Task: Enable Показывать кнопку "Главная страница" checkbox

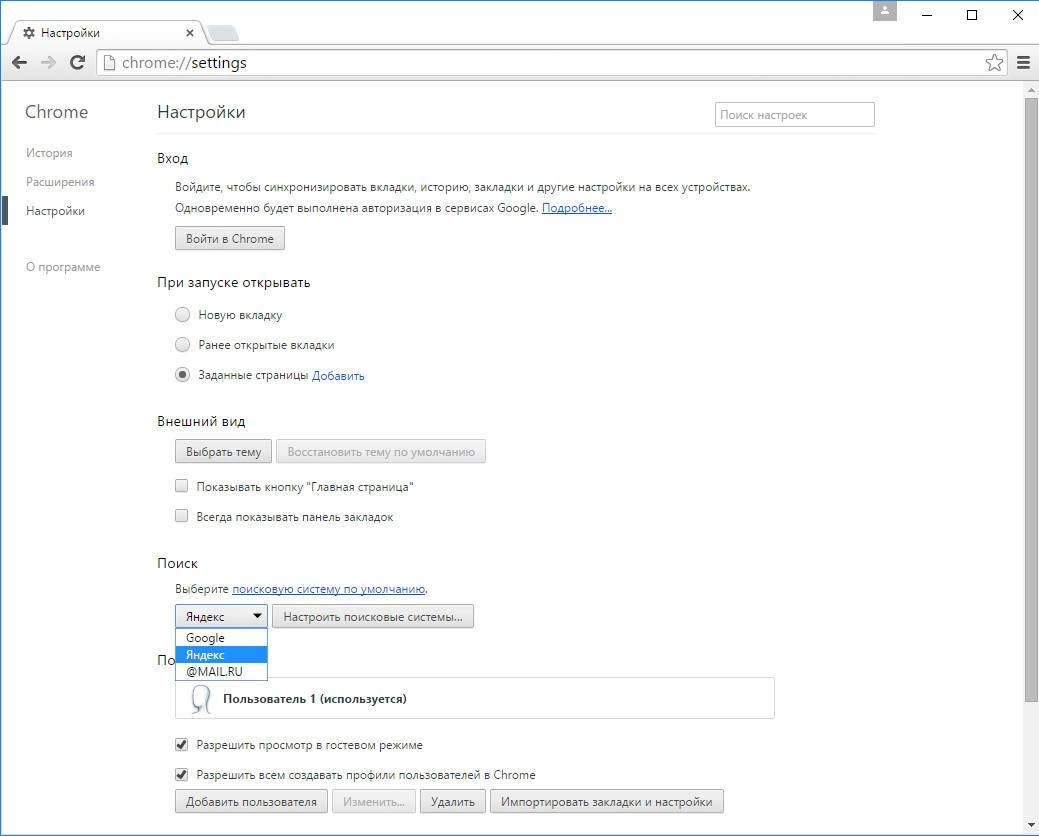Action: pos(182,486)
